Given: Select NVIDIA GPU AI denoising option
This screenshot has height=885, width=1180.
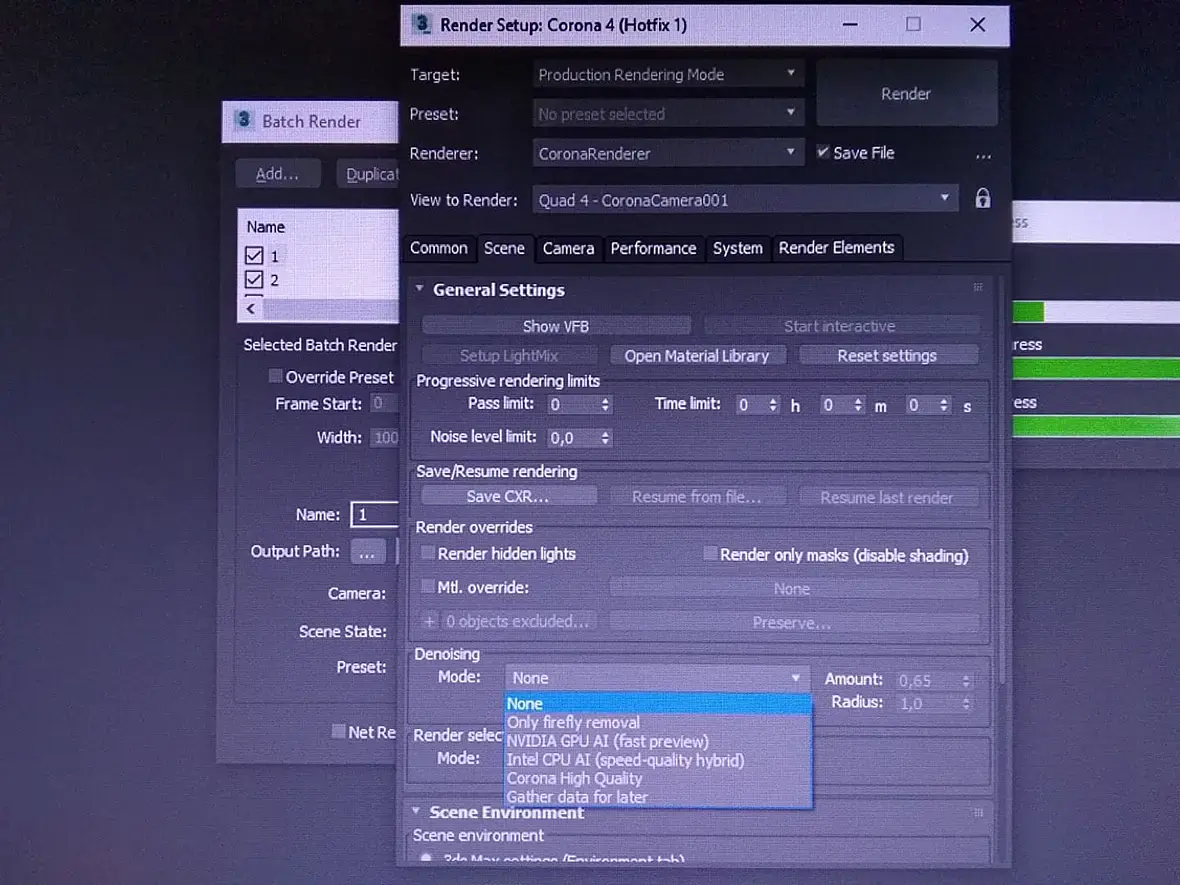Looking at the screenshot, I should coord(658,741).
